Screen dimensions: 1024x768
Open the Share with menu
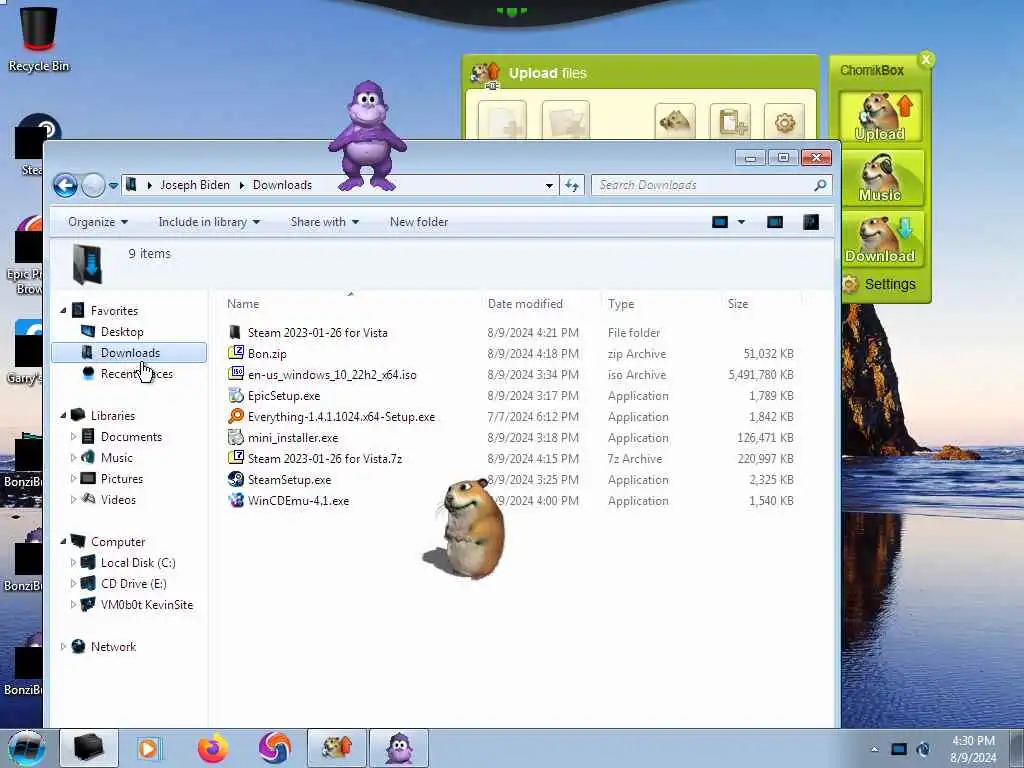click(325, 222)
